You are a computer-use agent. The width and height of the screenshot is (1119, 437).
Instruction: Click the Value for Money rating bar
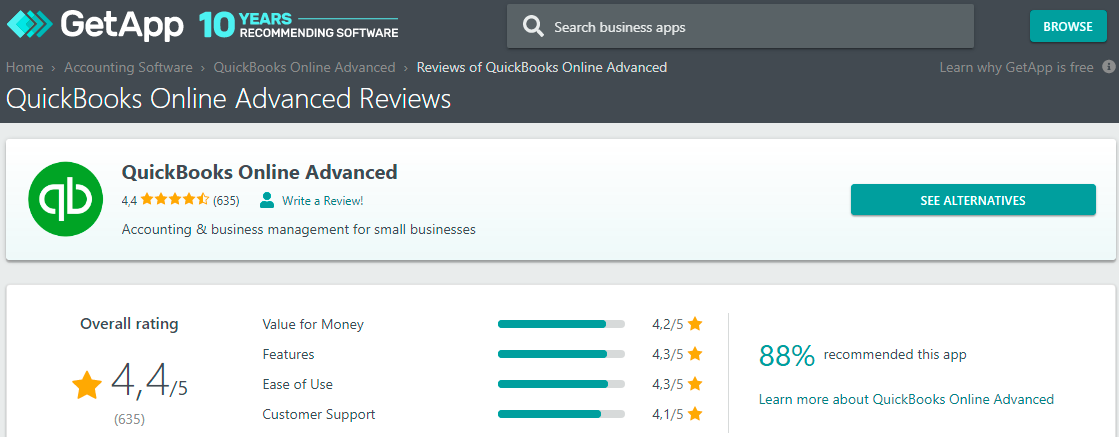pos(562,324)
